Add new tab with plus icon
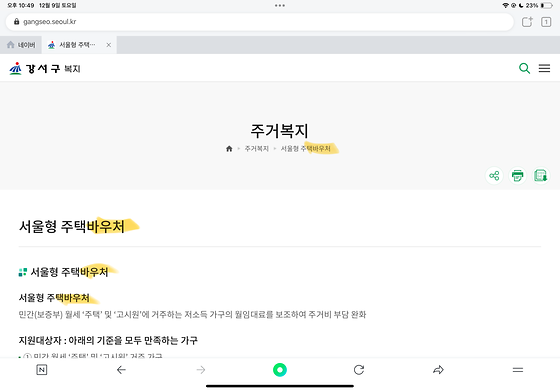The image size is (560, 391). pos(527,22)
